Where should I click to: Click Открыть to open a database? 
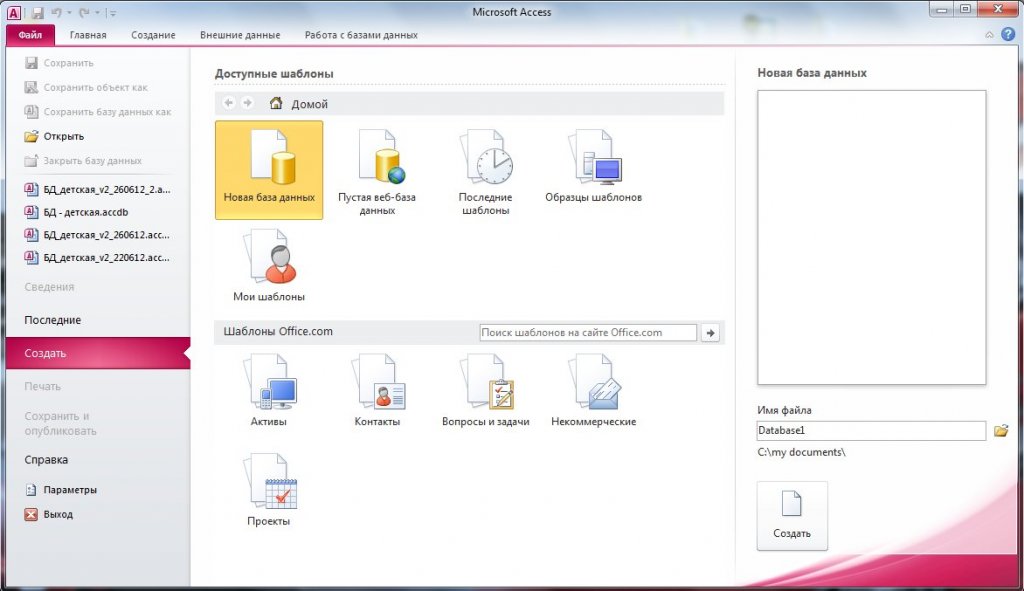[54, 136]
